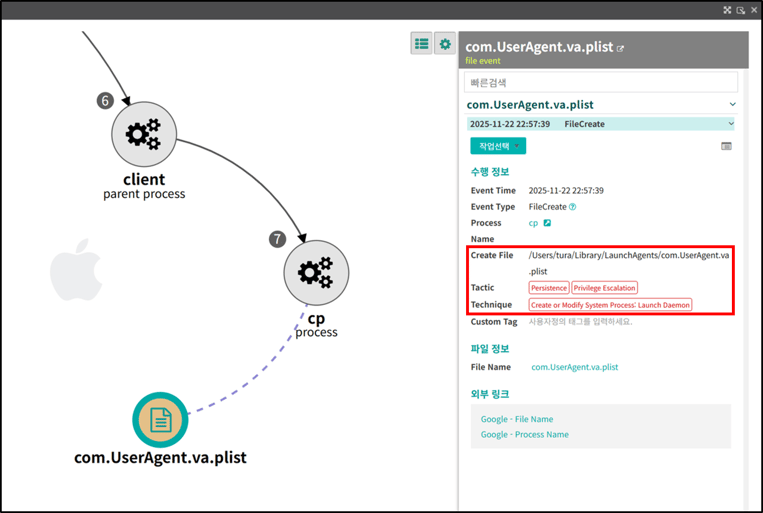The width and height of the screenshot is (763, 513).
Task: Click the list view icon button
Action: [421, 44]
